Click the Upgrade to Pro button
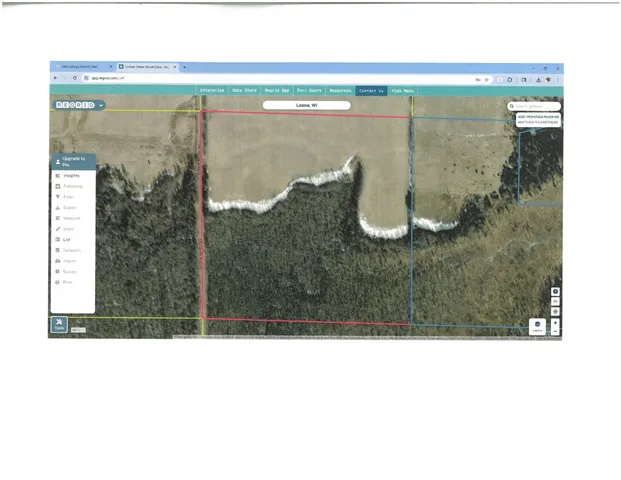This screenshot has width=621, height=480. point(73,161)
